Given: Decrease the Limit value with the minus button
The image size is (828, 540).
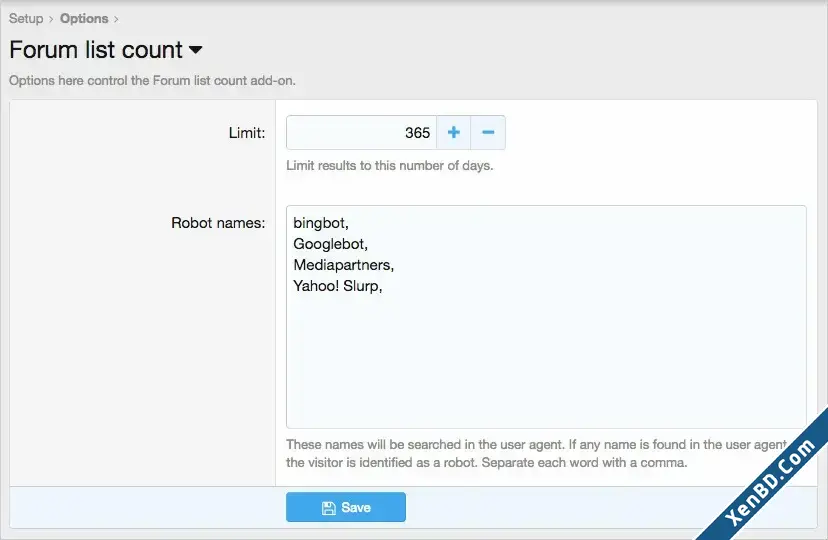Looking at the screenshot, I should pos(488,132).
